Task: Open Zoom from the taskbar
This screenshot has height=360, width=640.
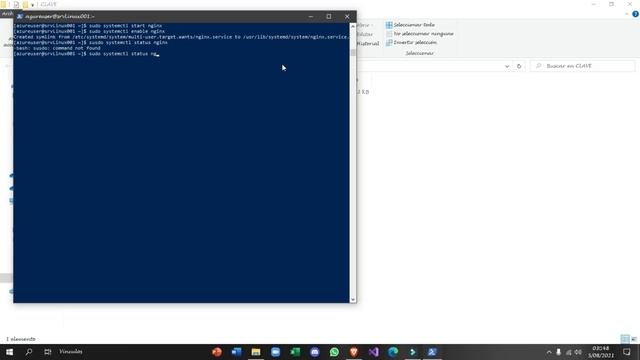Action: [x=276, y=352]
